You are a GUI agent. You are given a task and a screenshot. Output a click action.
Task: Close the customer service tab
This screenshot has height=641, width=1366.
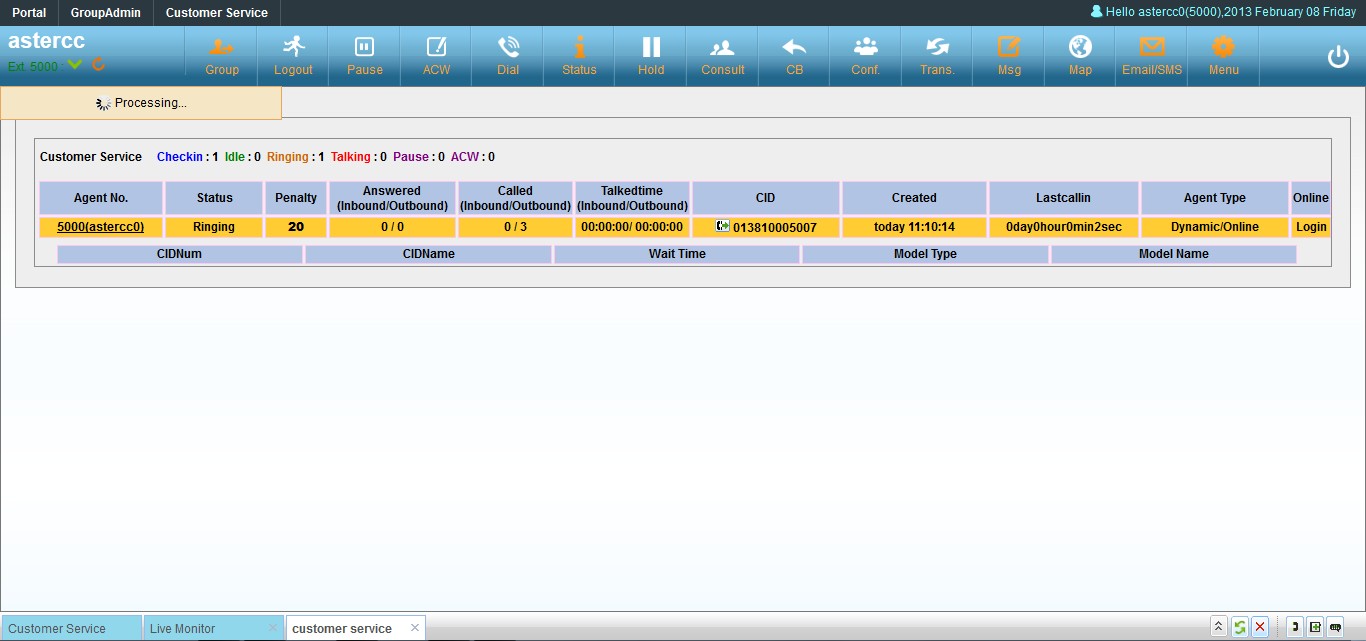[415, 628]
